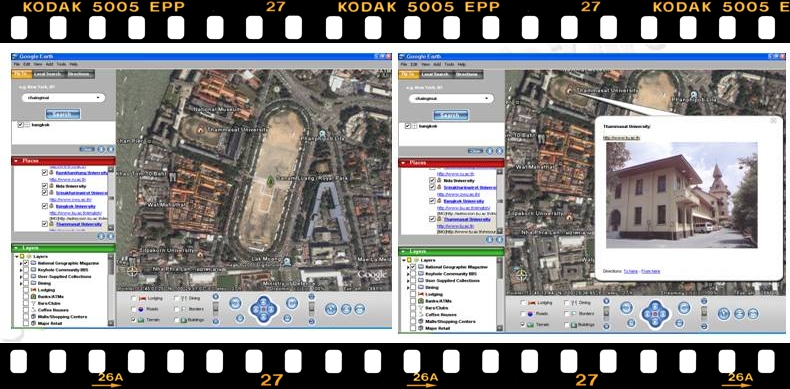Click the Lak Muang placemark icon

click(x=287, y=261)
